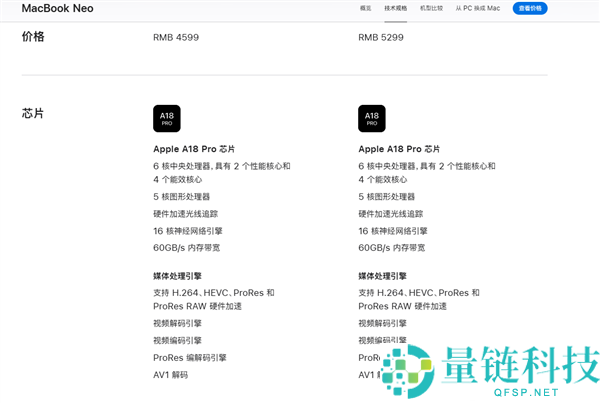
Task: Click right column 16 核神经网络引擎 text
Action: (393, 231)
